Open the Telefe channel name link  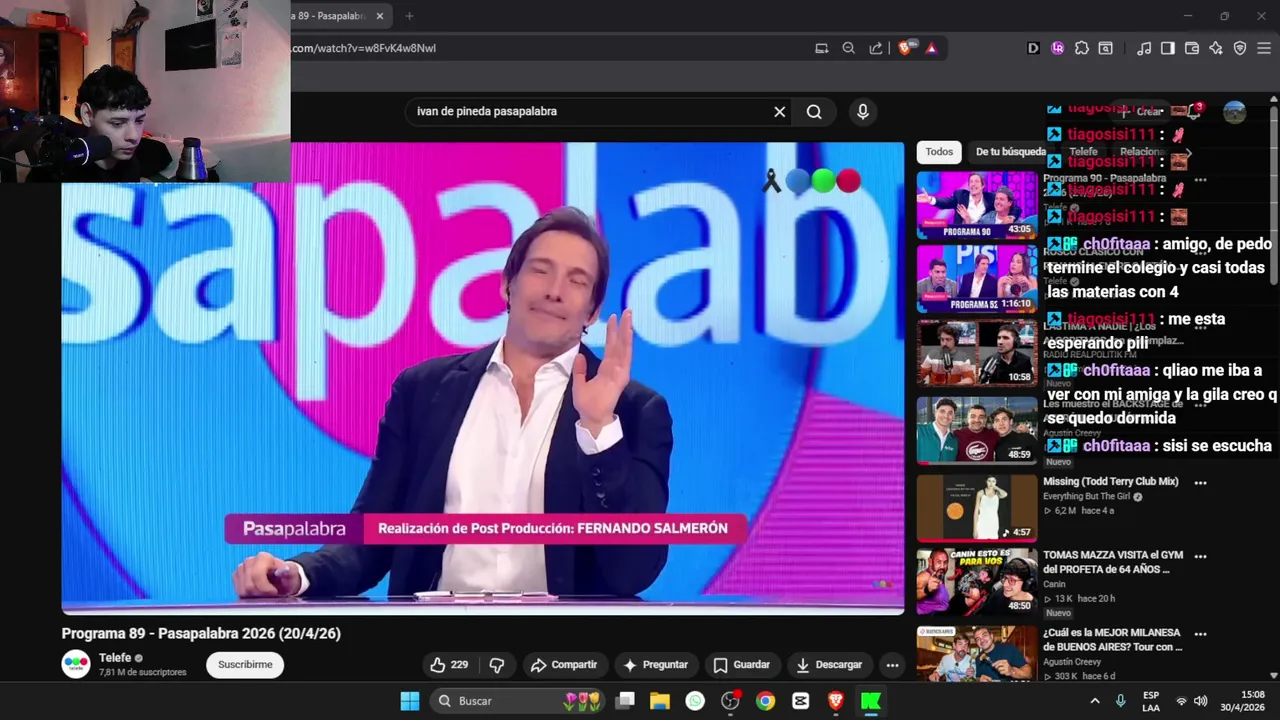115,658
